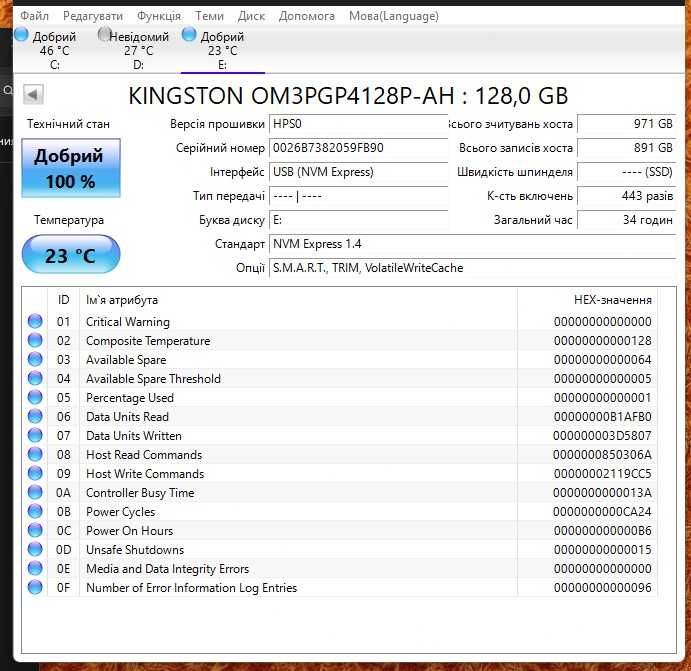Click the HEX-значення column header
Viewport: 691px width, 671px height.
(x=587, y=300)
